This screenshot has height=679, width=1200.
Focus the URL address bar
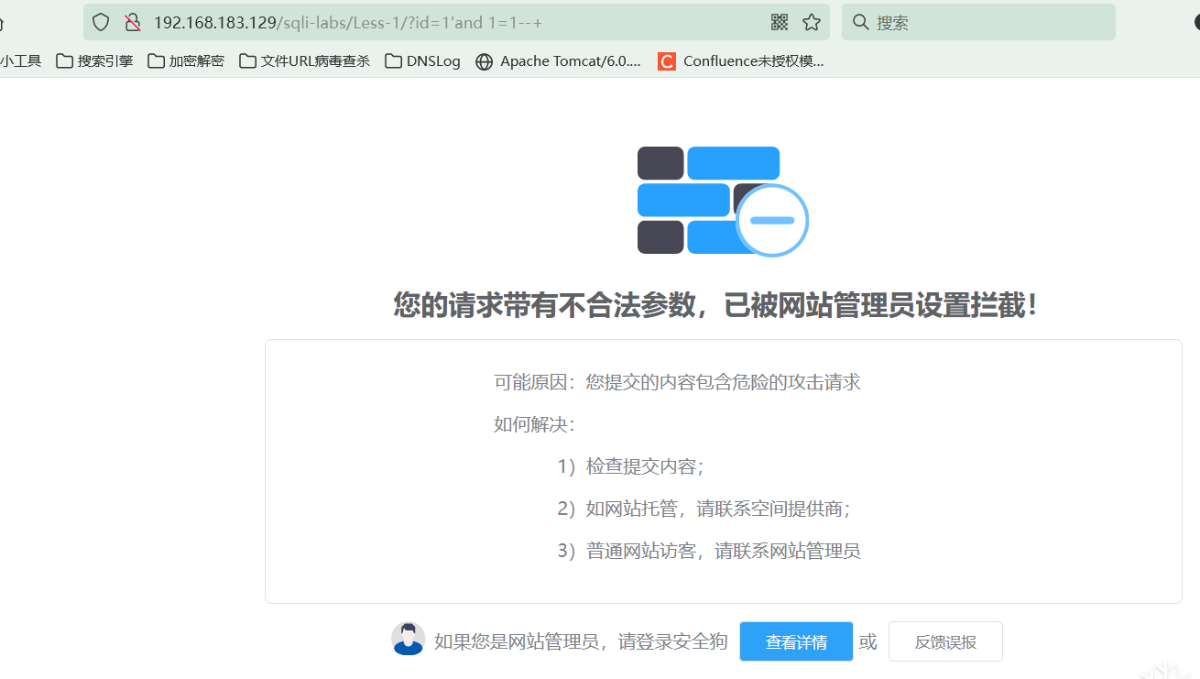point(458,22)
